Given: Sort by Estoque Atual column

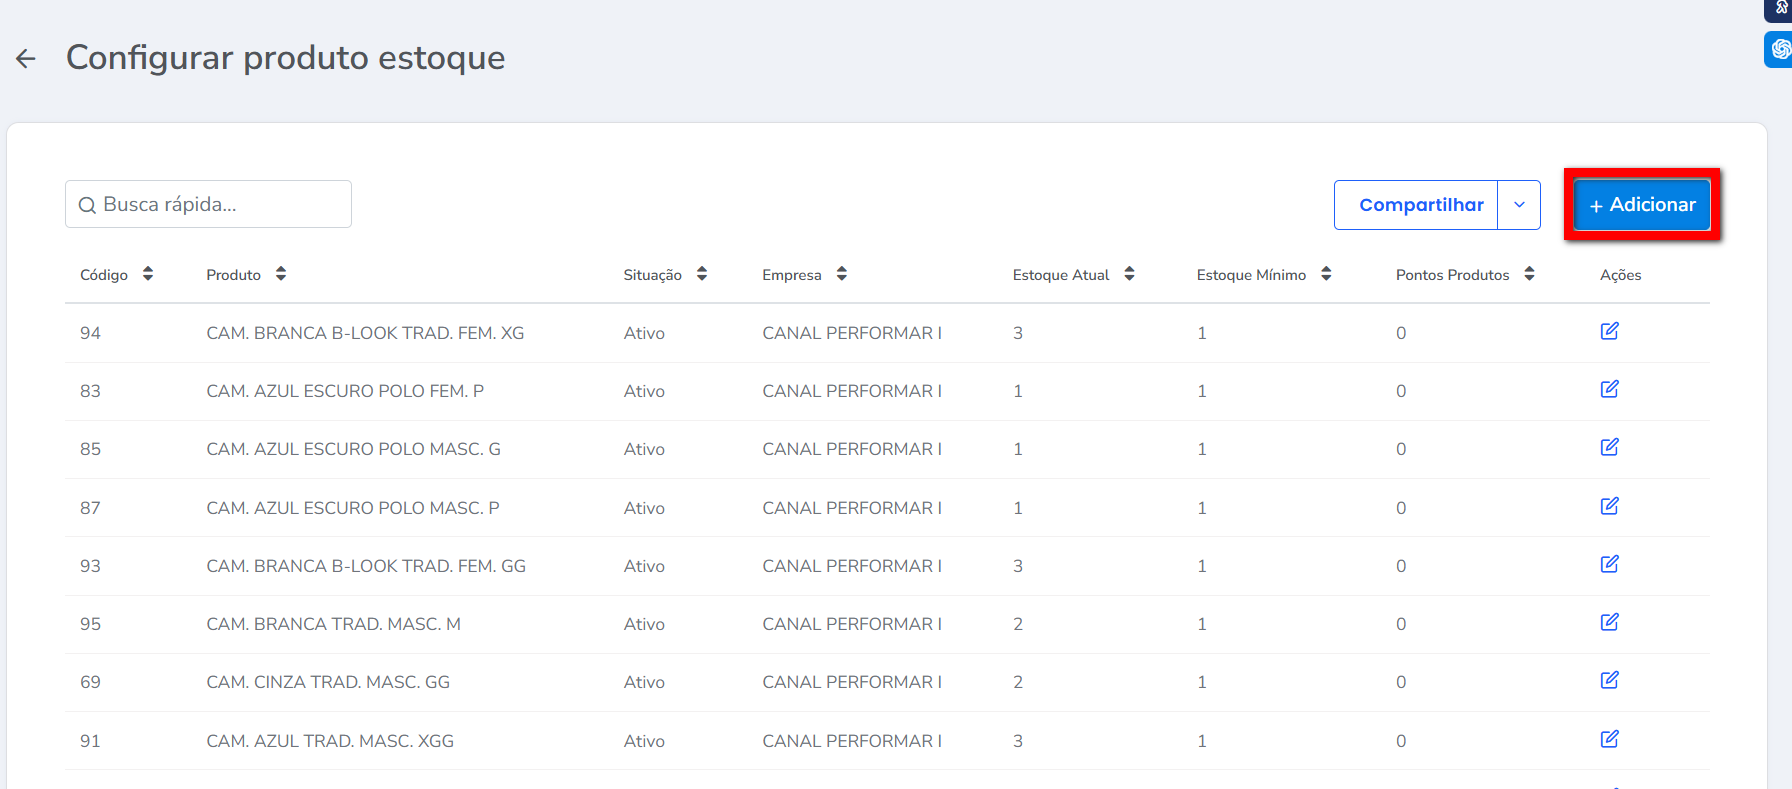Looking at the screenshot, I should pyautogui.click(x=1129, y=274).
